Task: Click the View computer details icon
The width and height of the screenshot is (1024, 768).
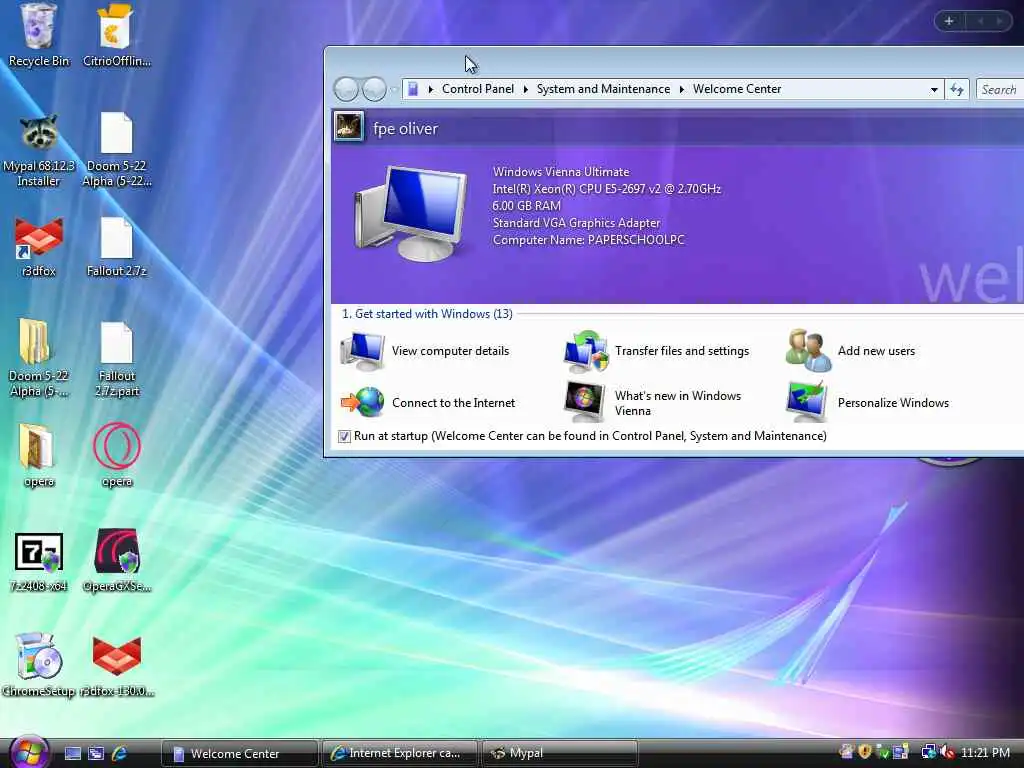Action: pos(362,351)
